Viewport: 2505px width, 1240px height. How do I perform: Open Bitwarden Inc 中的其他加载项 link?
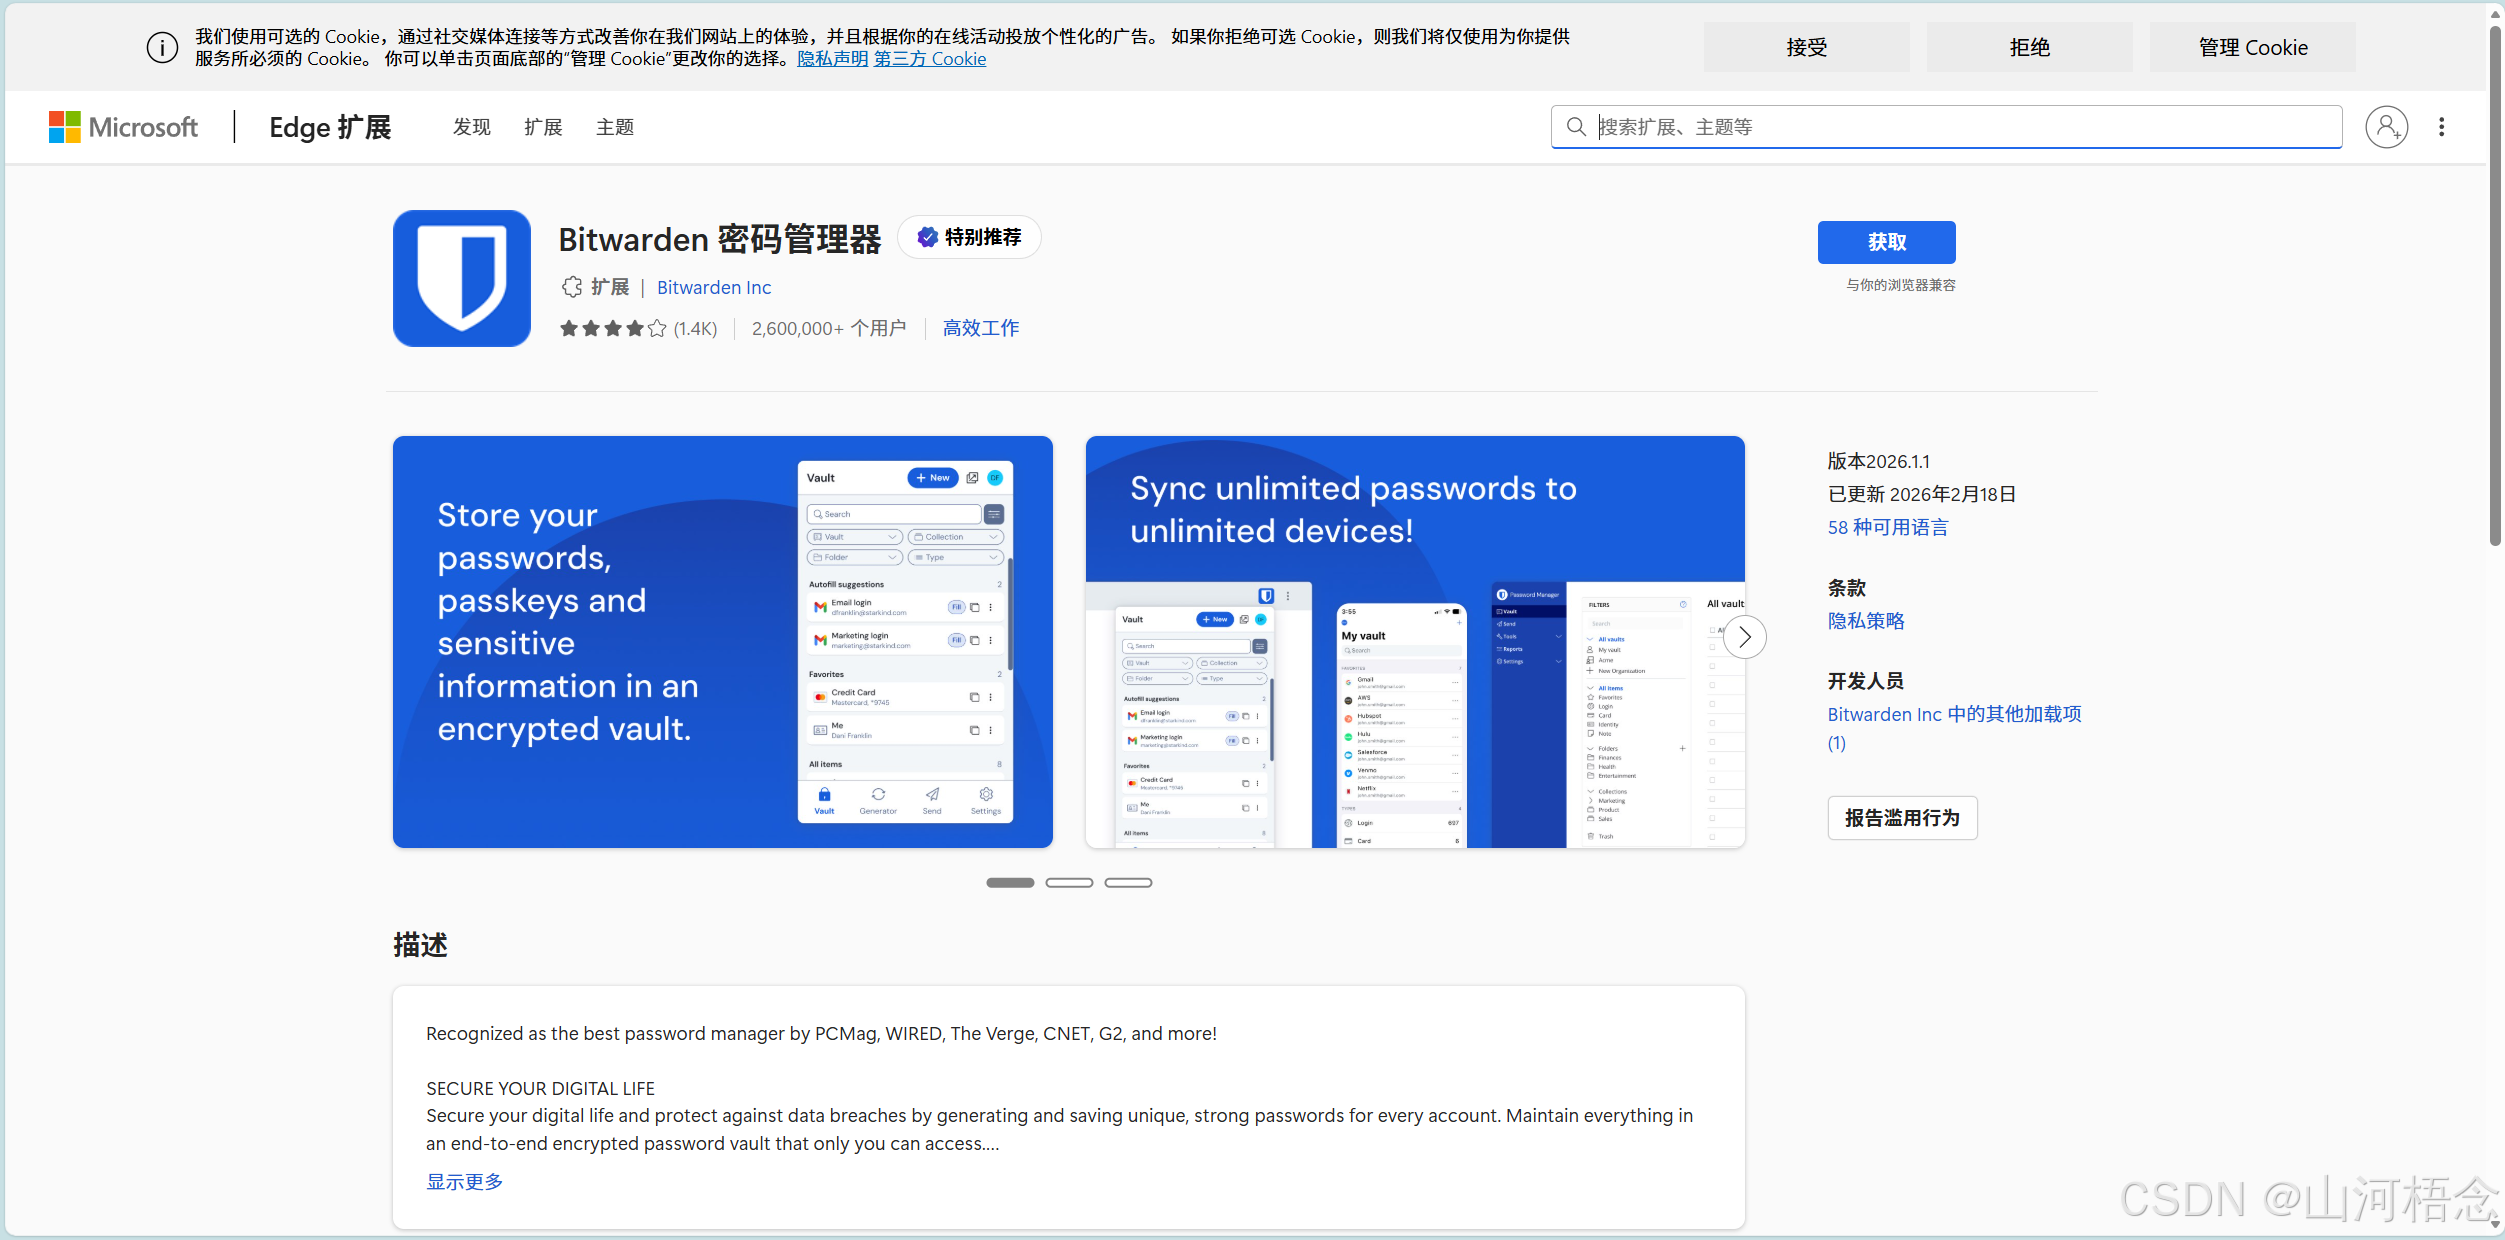click(1954, 728)
